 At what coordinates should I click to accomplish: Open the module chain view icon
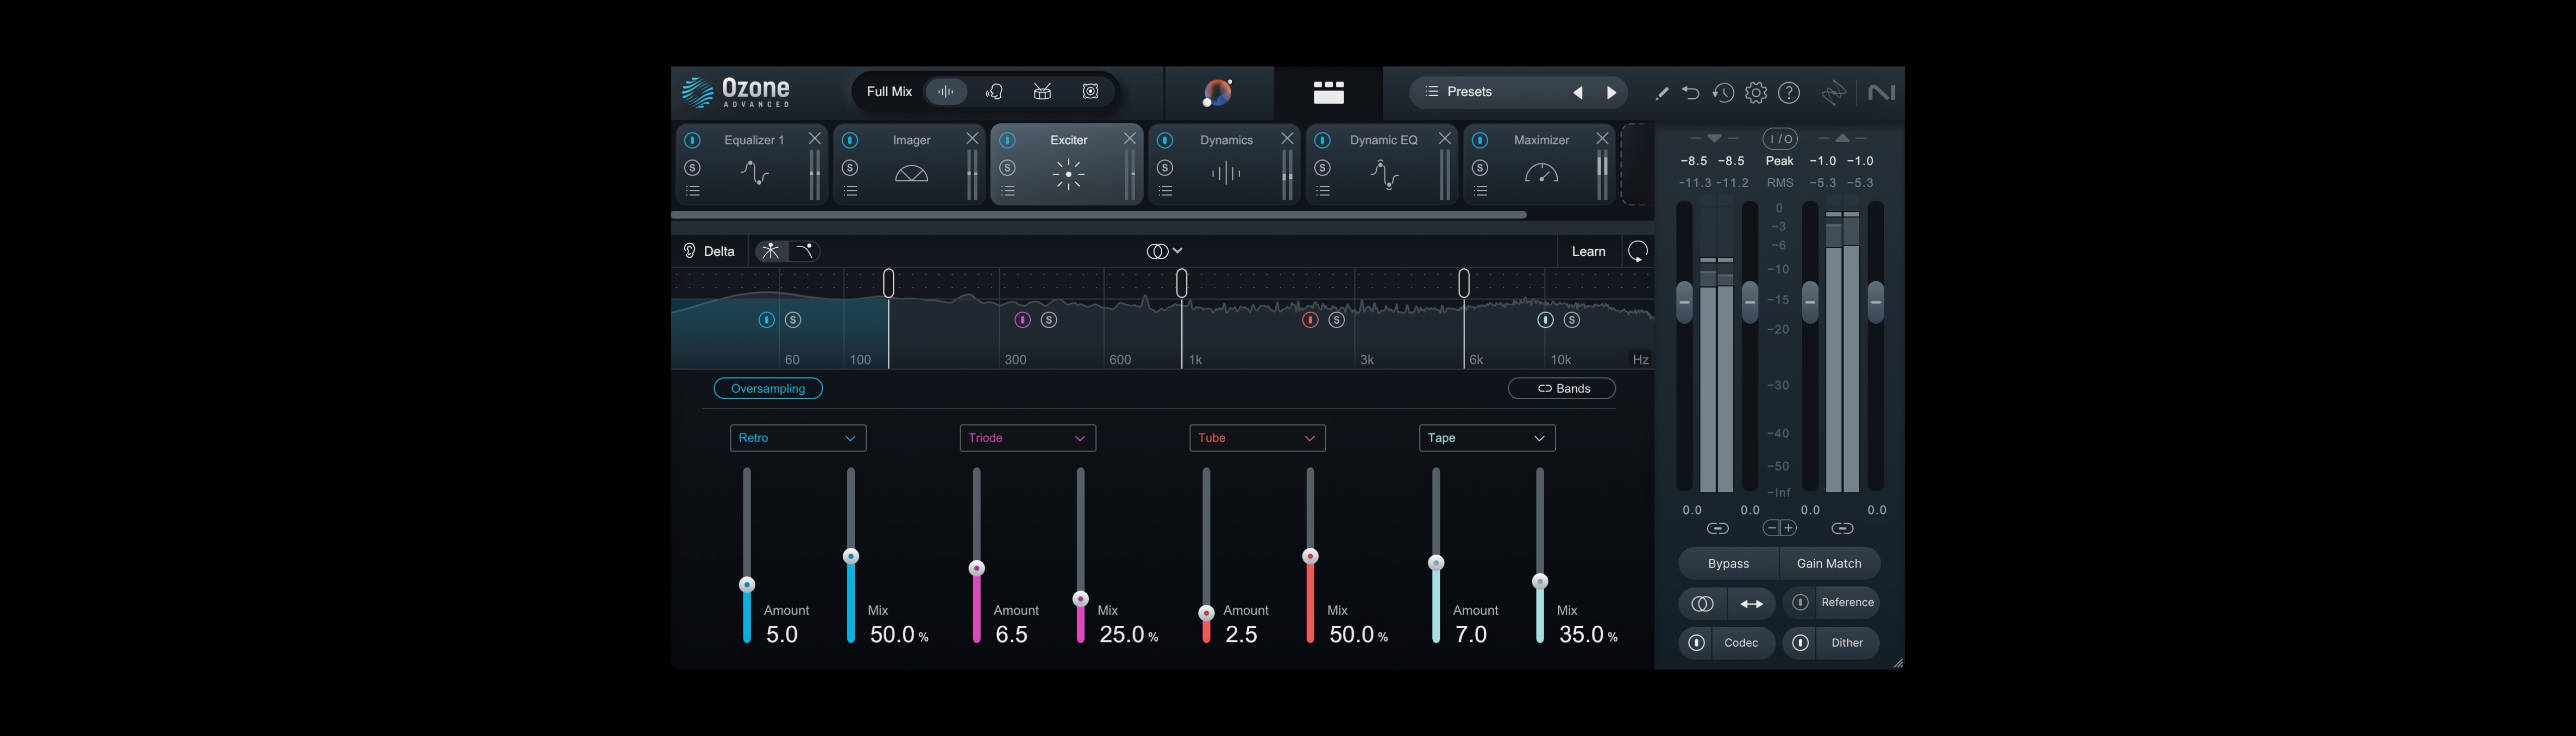coord(1328,92)
